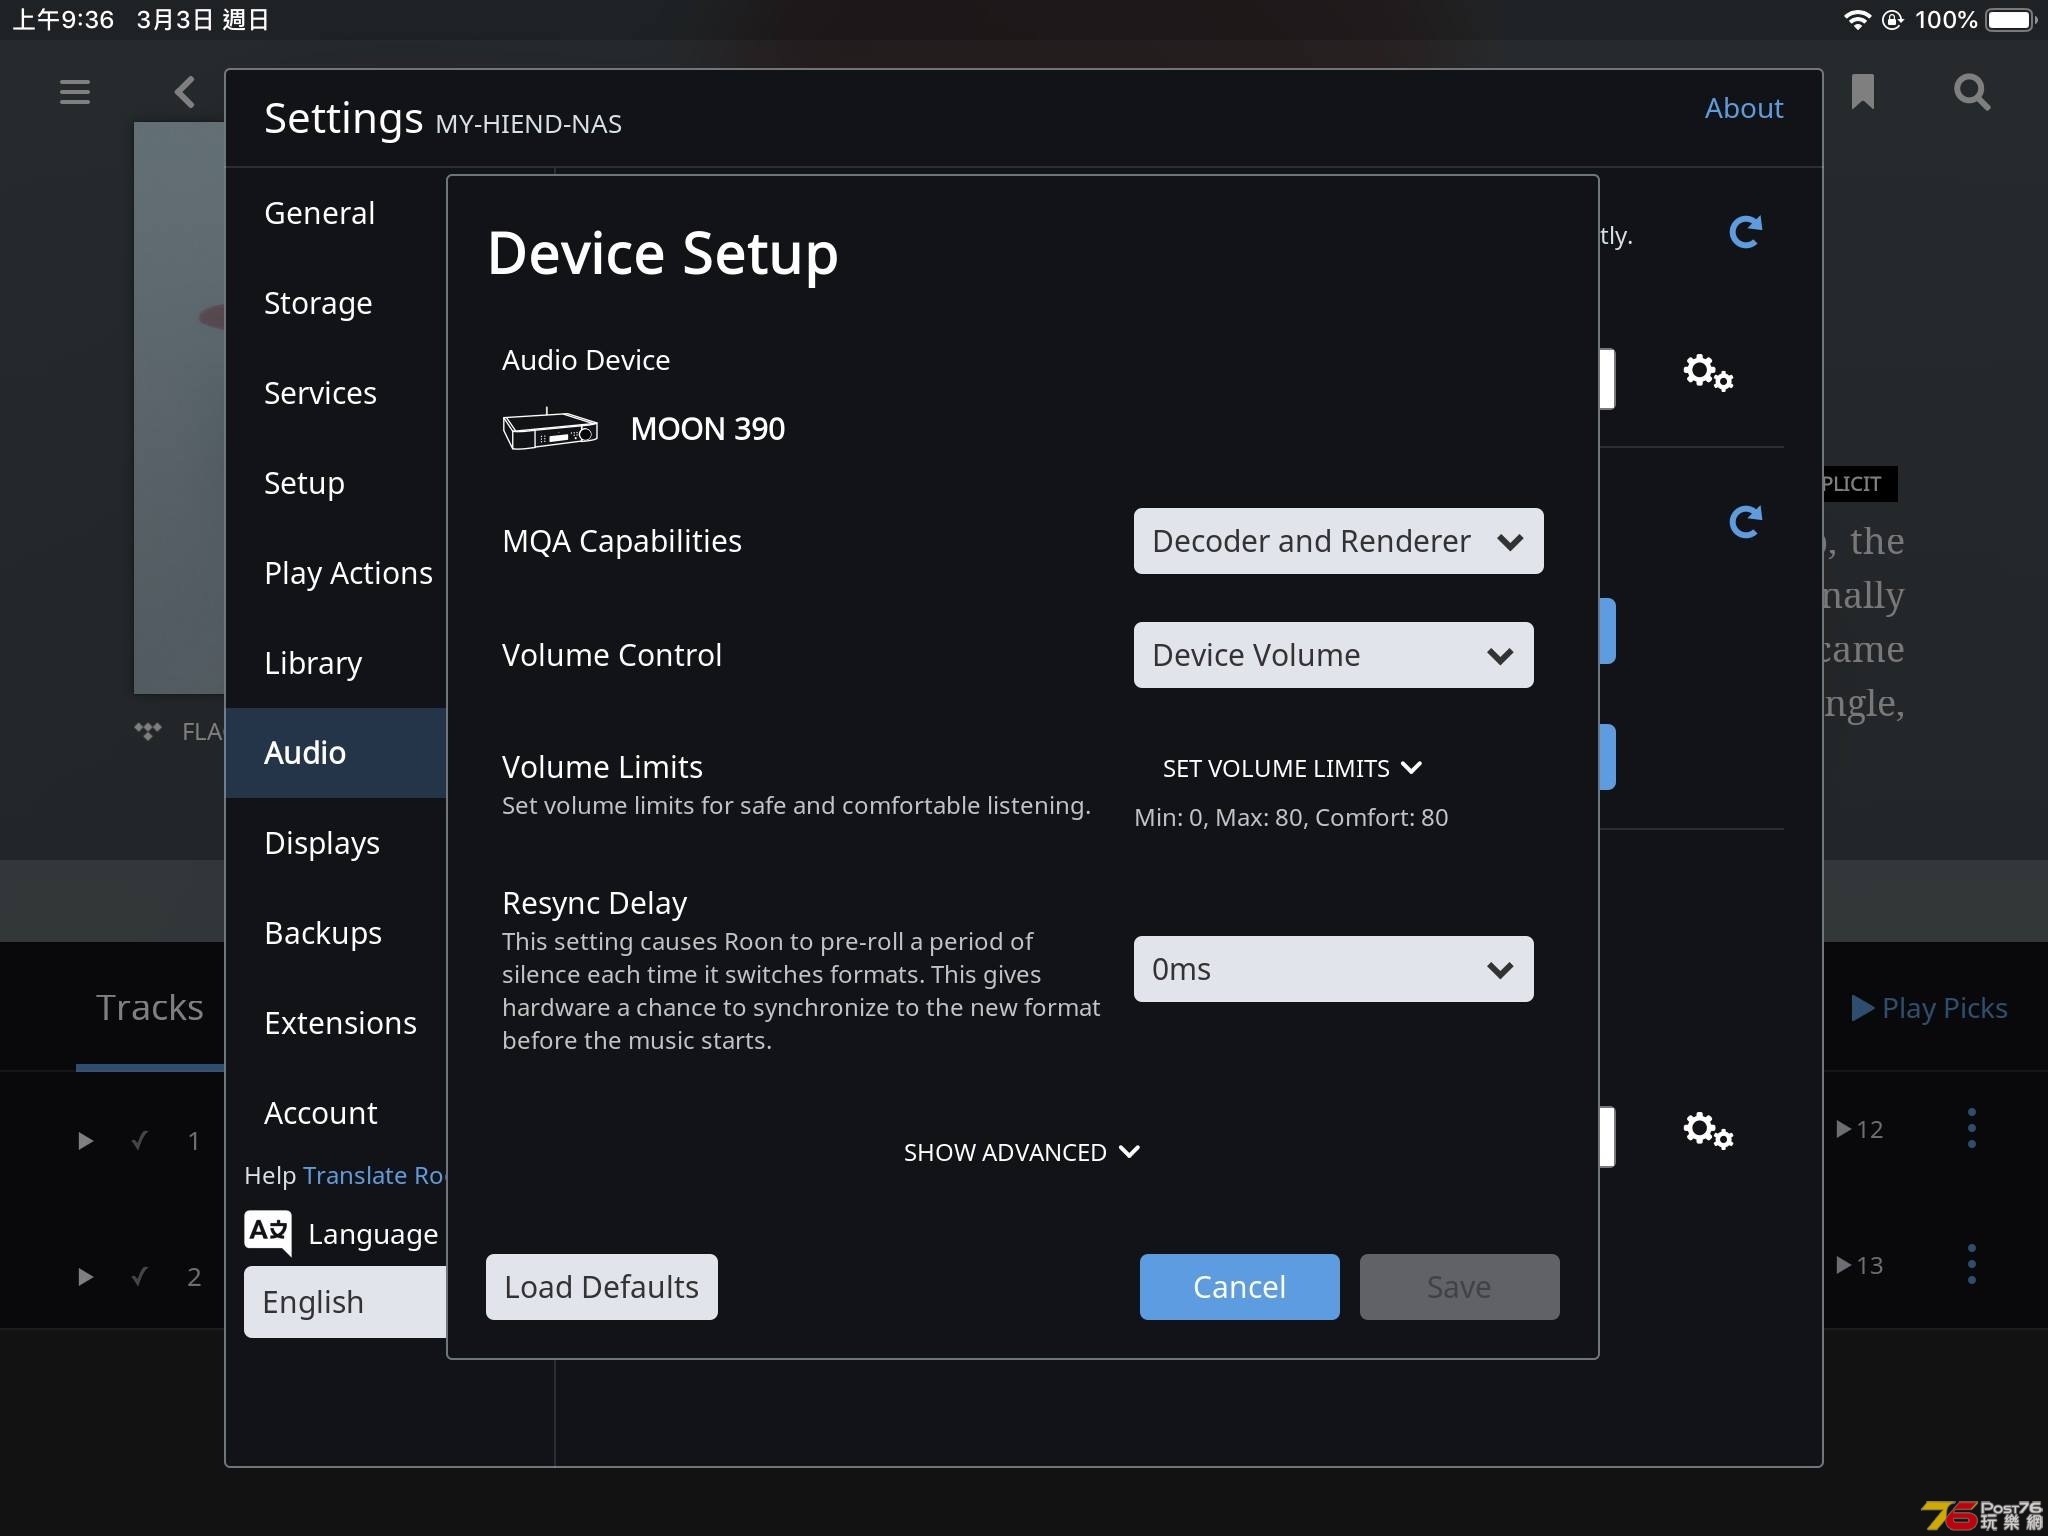Expand SHOW ADVANCED settings section
This screenshot has height=1536, width=2048.
(1021, 1150)
